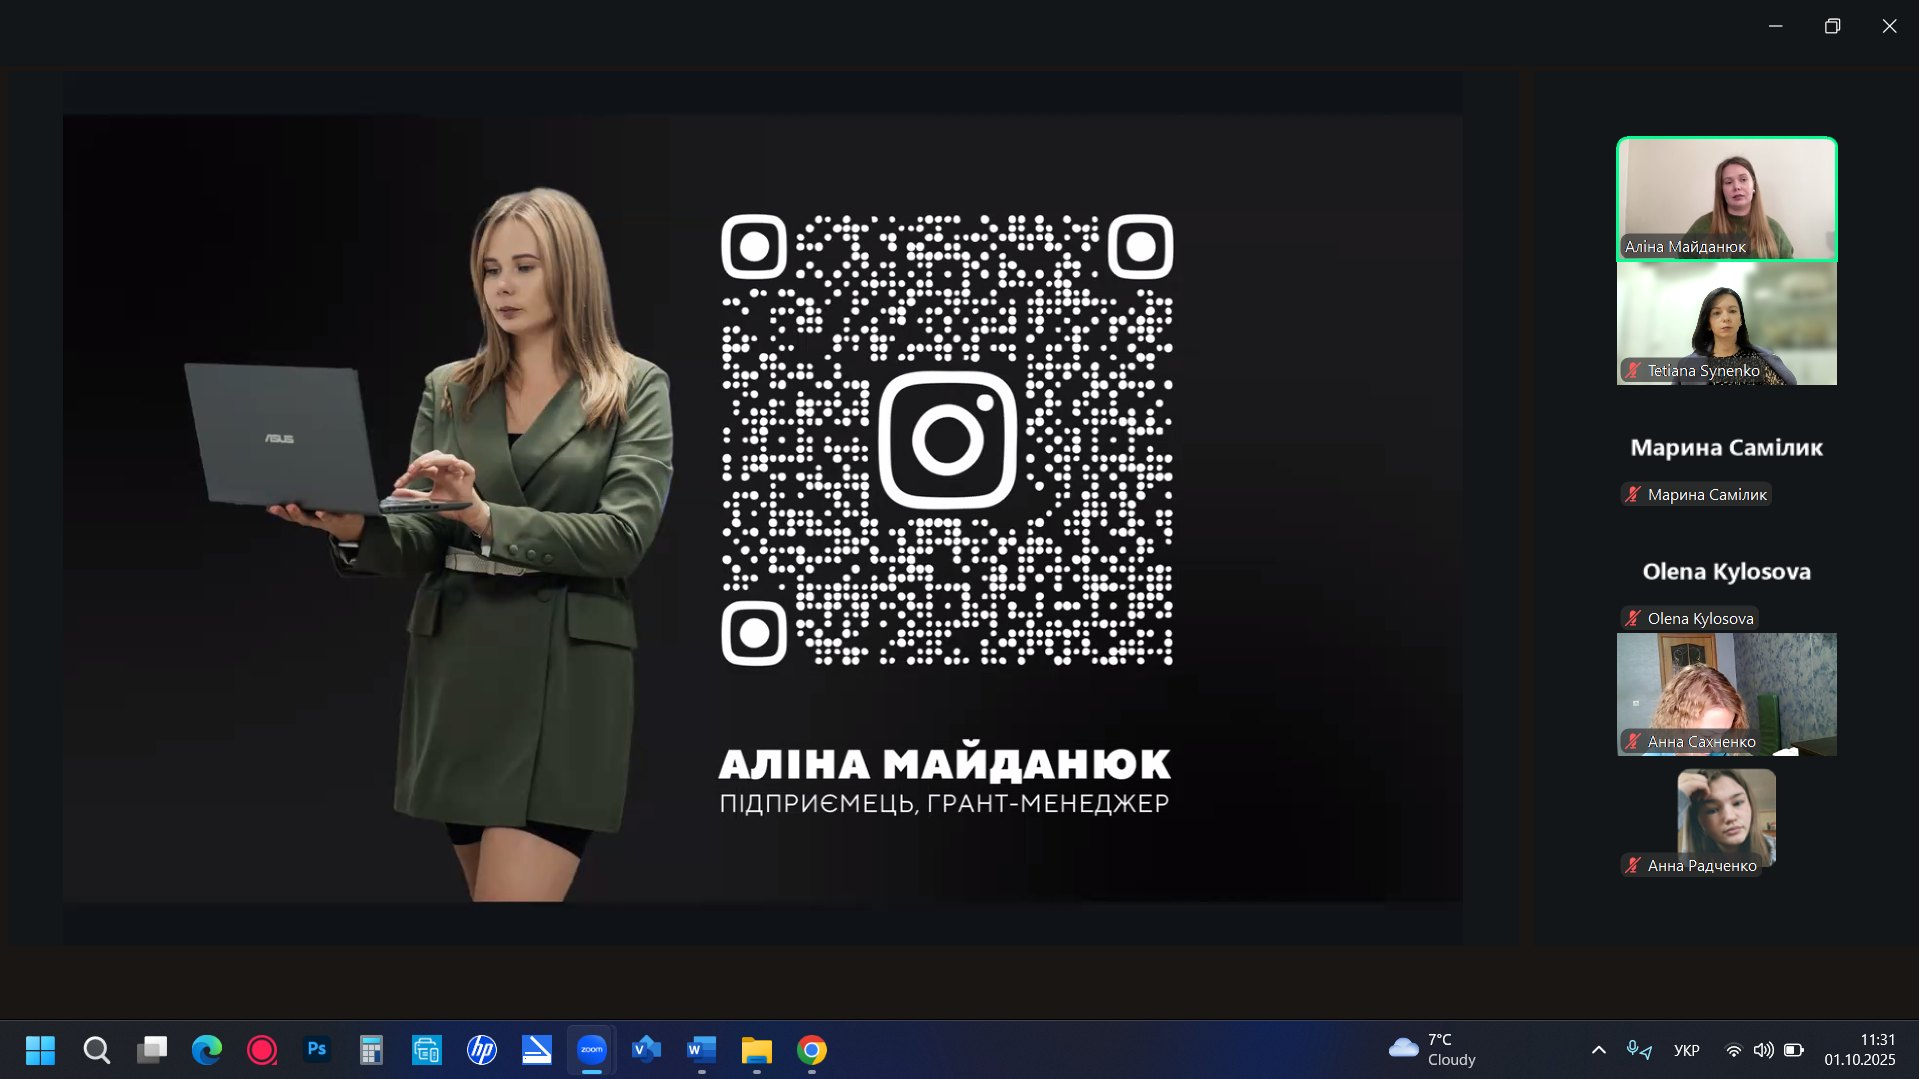Viewport: 1919px width, 1079px height.
Task: Open File Explorer from the taskbar
Action: 756,1050
